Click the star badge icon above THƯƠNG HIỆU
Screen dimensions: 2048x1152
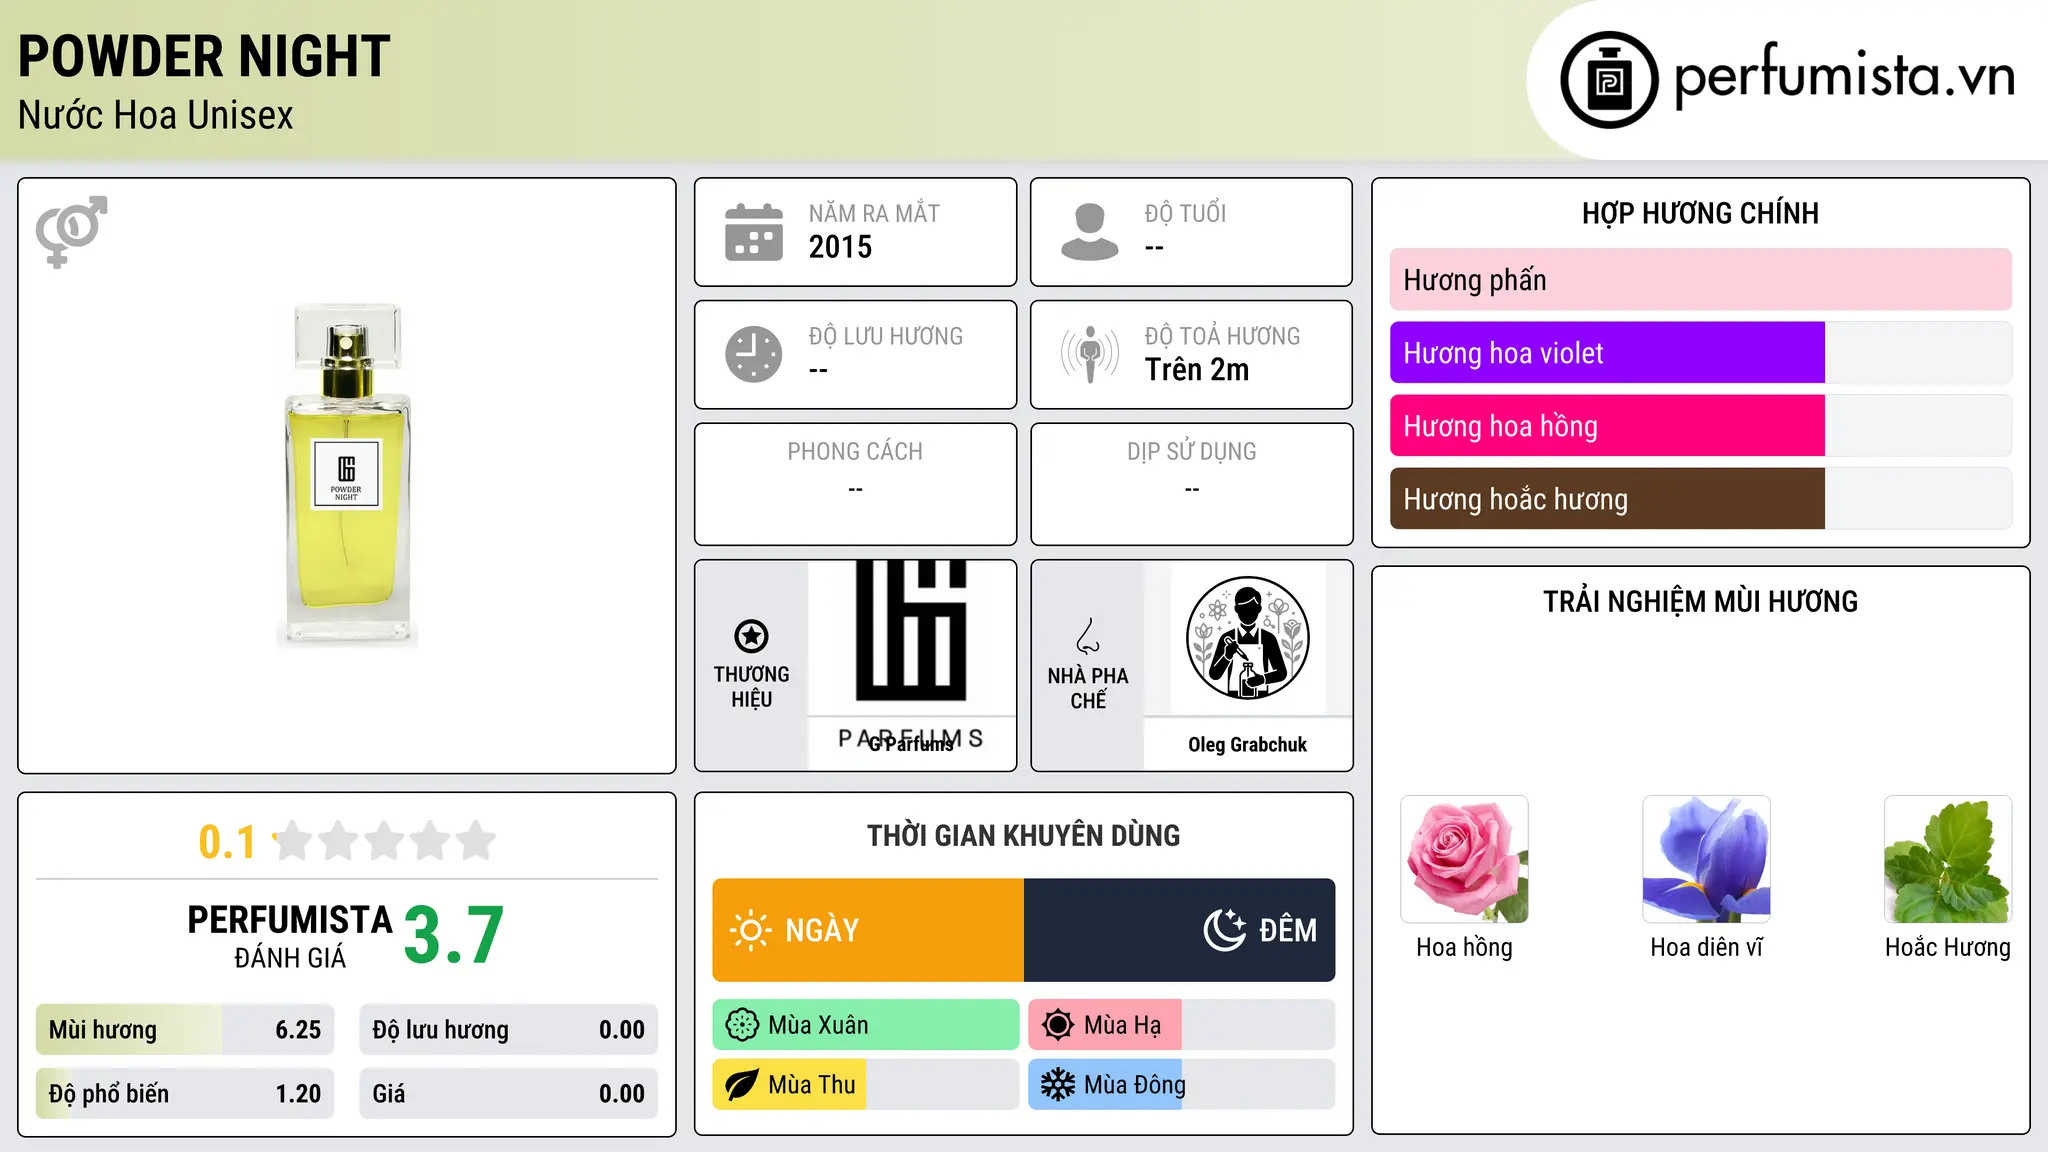pos(751,636)
